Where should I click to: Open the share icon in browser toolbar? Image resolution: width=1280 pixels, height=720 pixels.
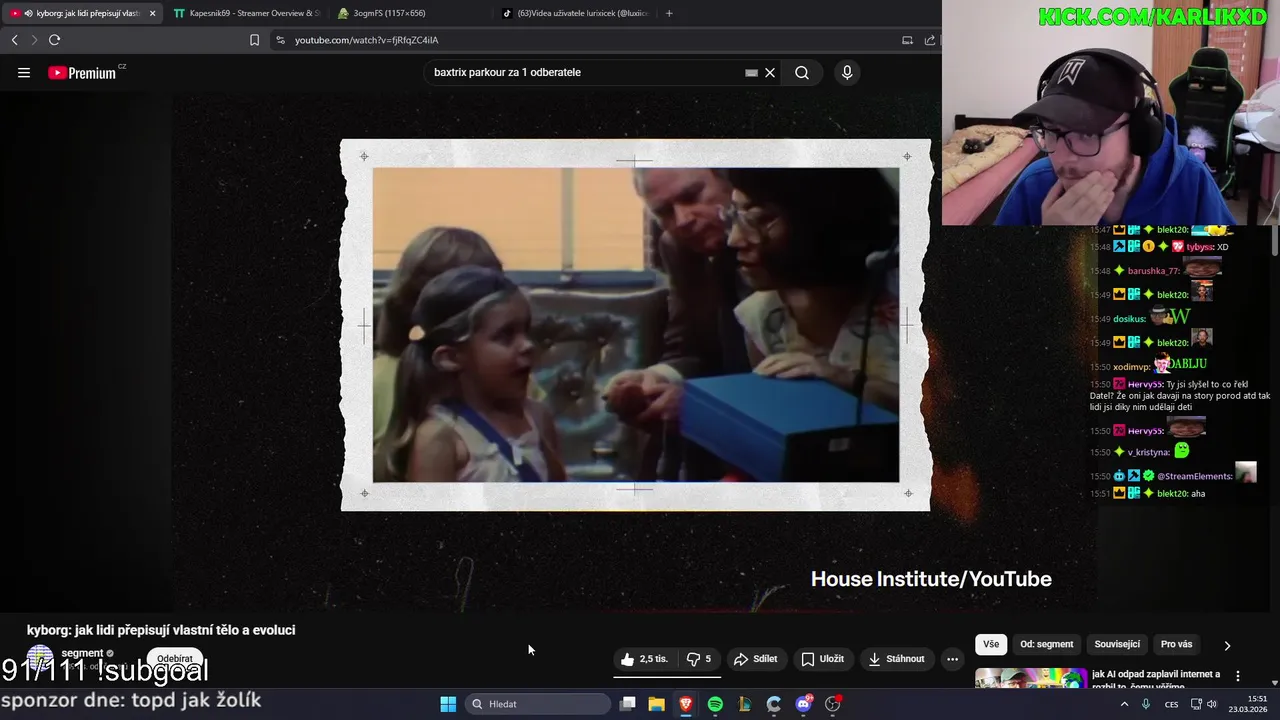(x=930, y=40)
